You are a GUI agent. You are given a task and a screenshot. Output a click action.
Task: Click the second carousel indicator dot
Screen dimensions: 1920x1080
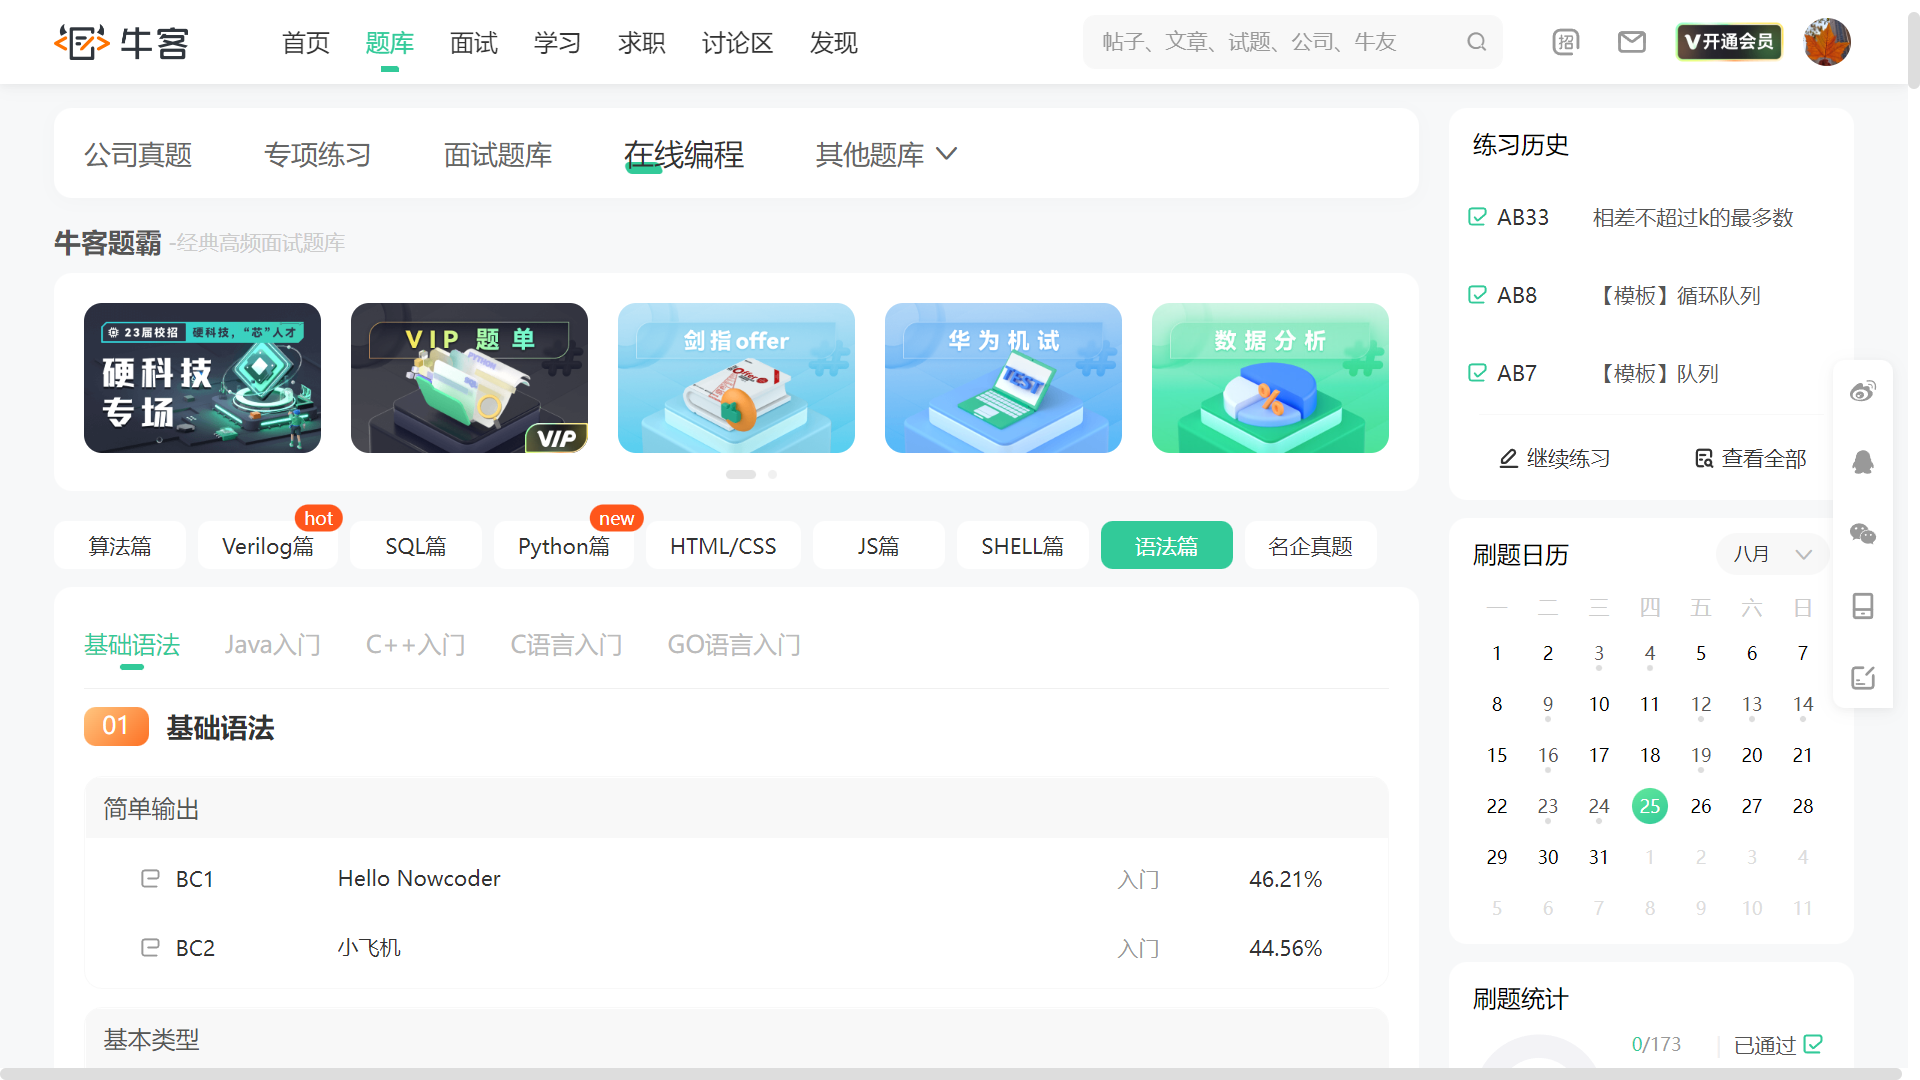coord(772,474)
